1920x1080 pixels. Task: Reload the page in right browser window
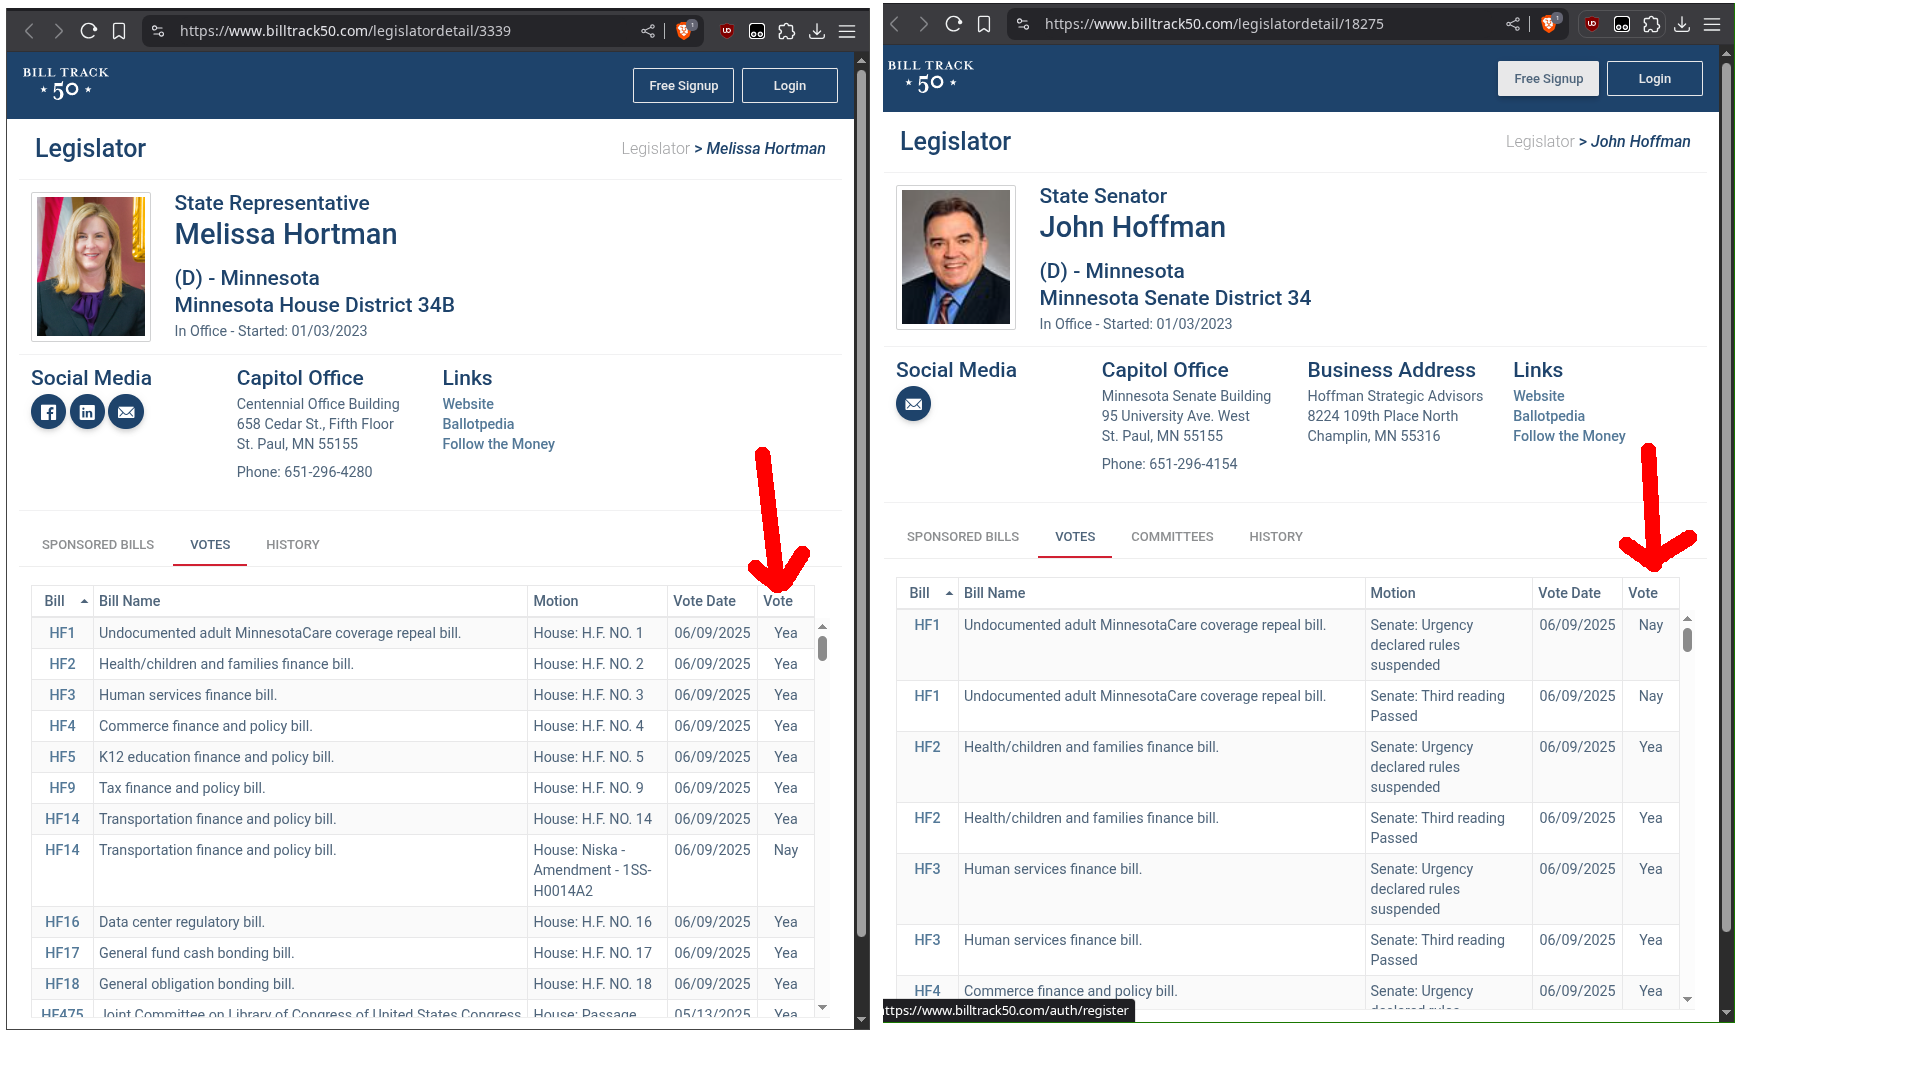coord(954,24)
